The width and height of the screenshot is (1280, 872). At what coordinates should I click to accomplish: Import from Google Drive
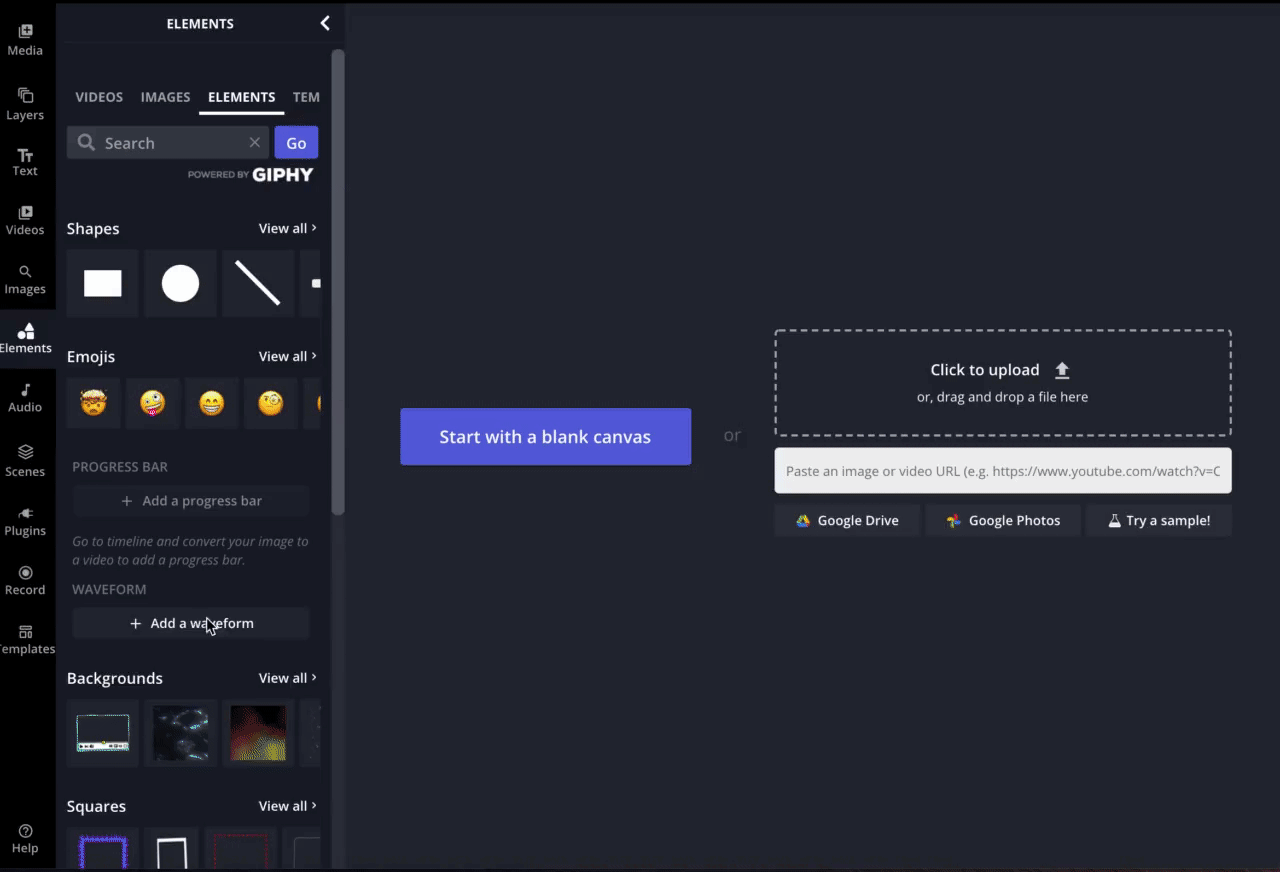click(847, 520)
